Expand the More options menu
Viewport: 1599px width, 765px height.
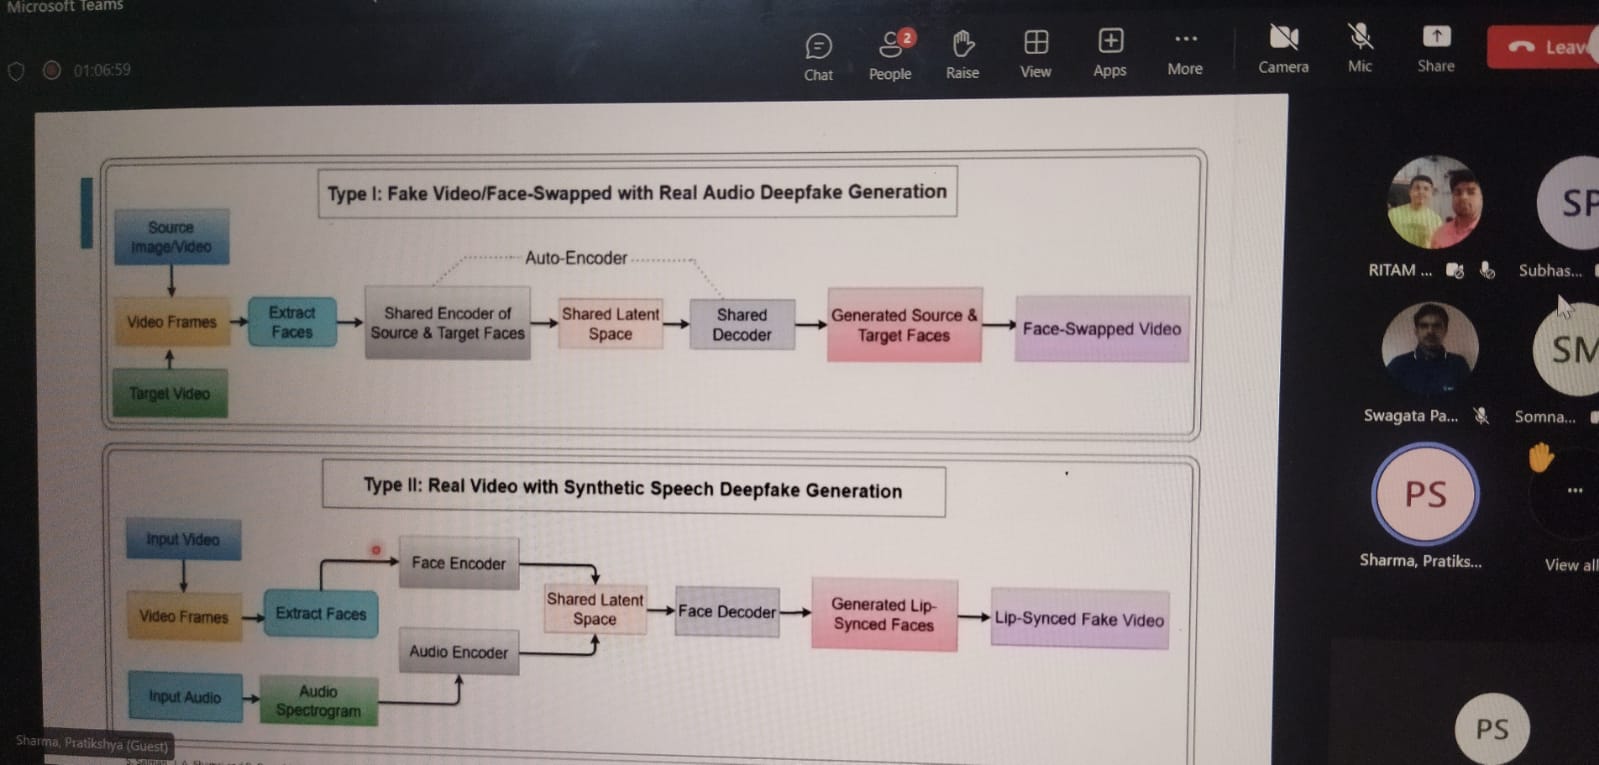click(x=1185, y=52)
